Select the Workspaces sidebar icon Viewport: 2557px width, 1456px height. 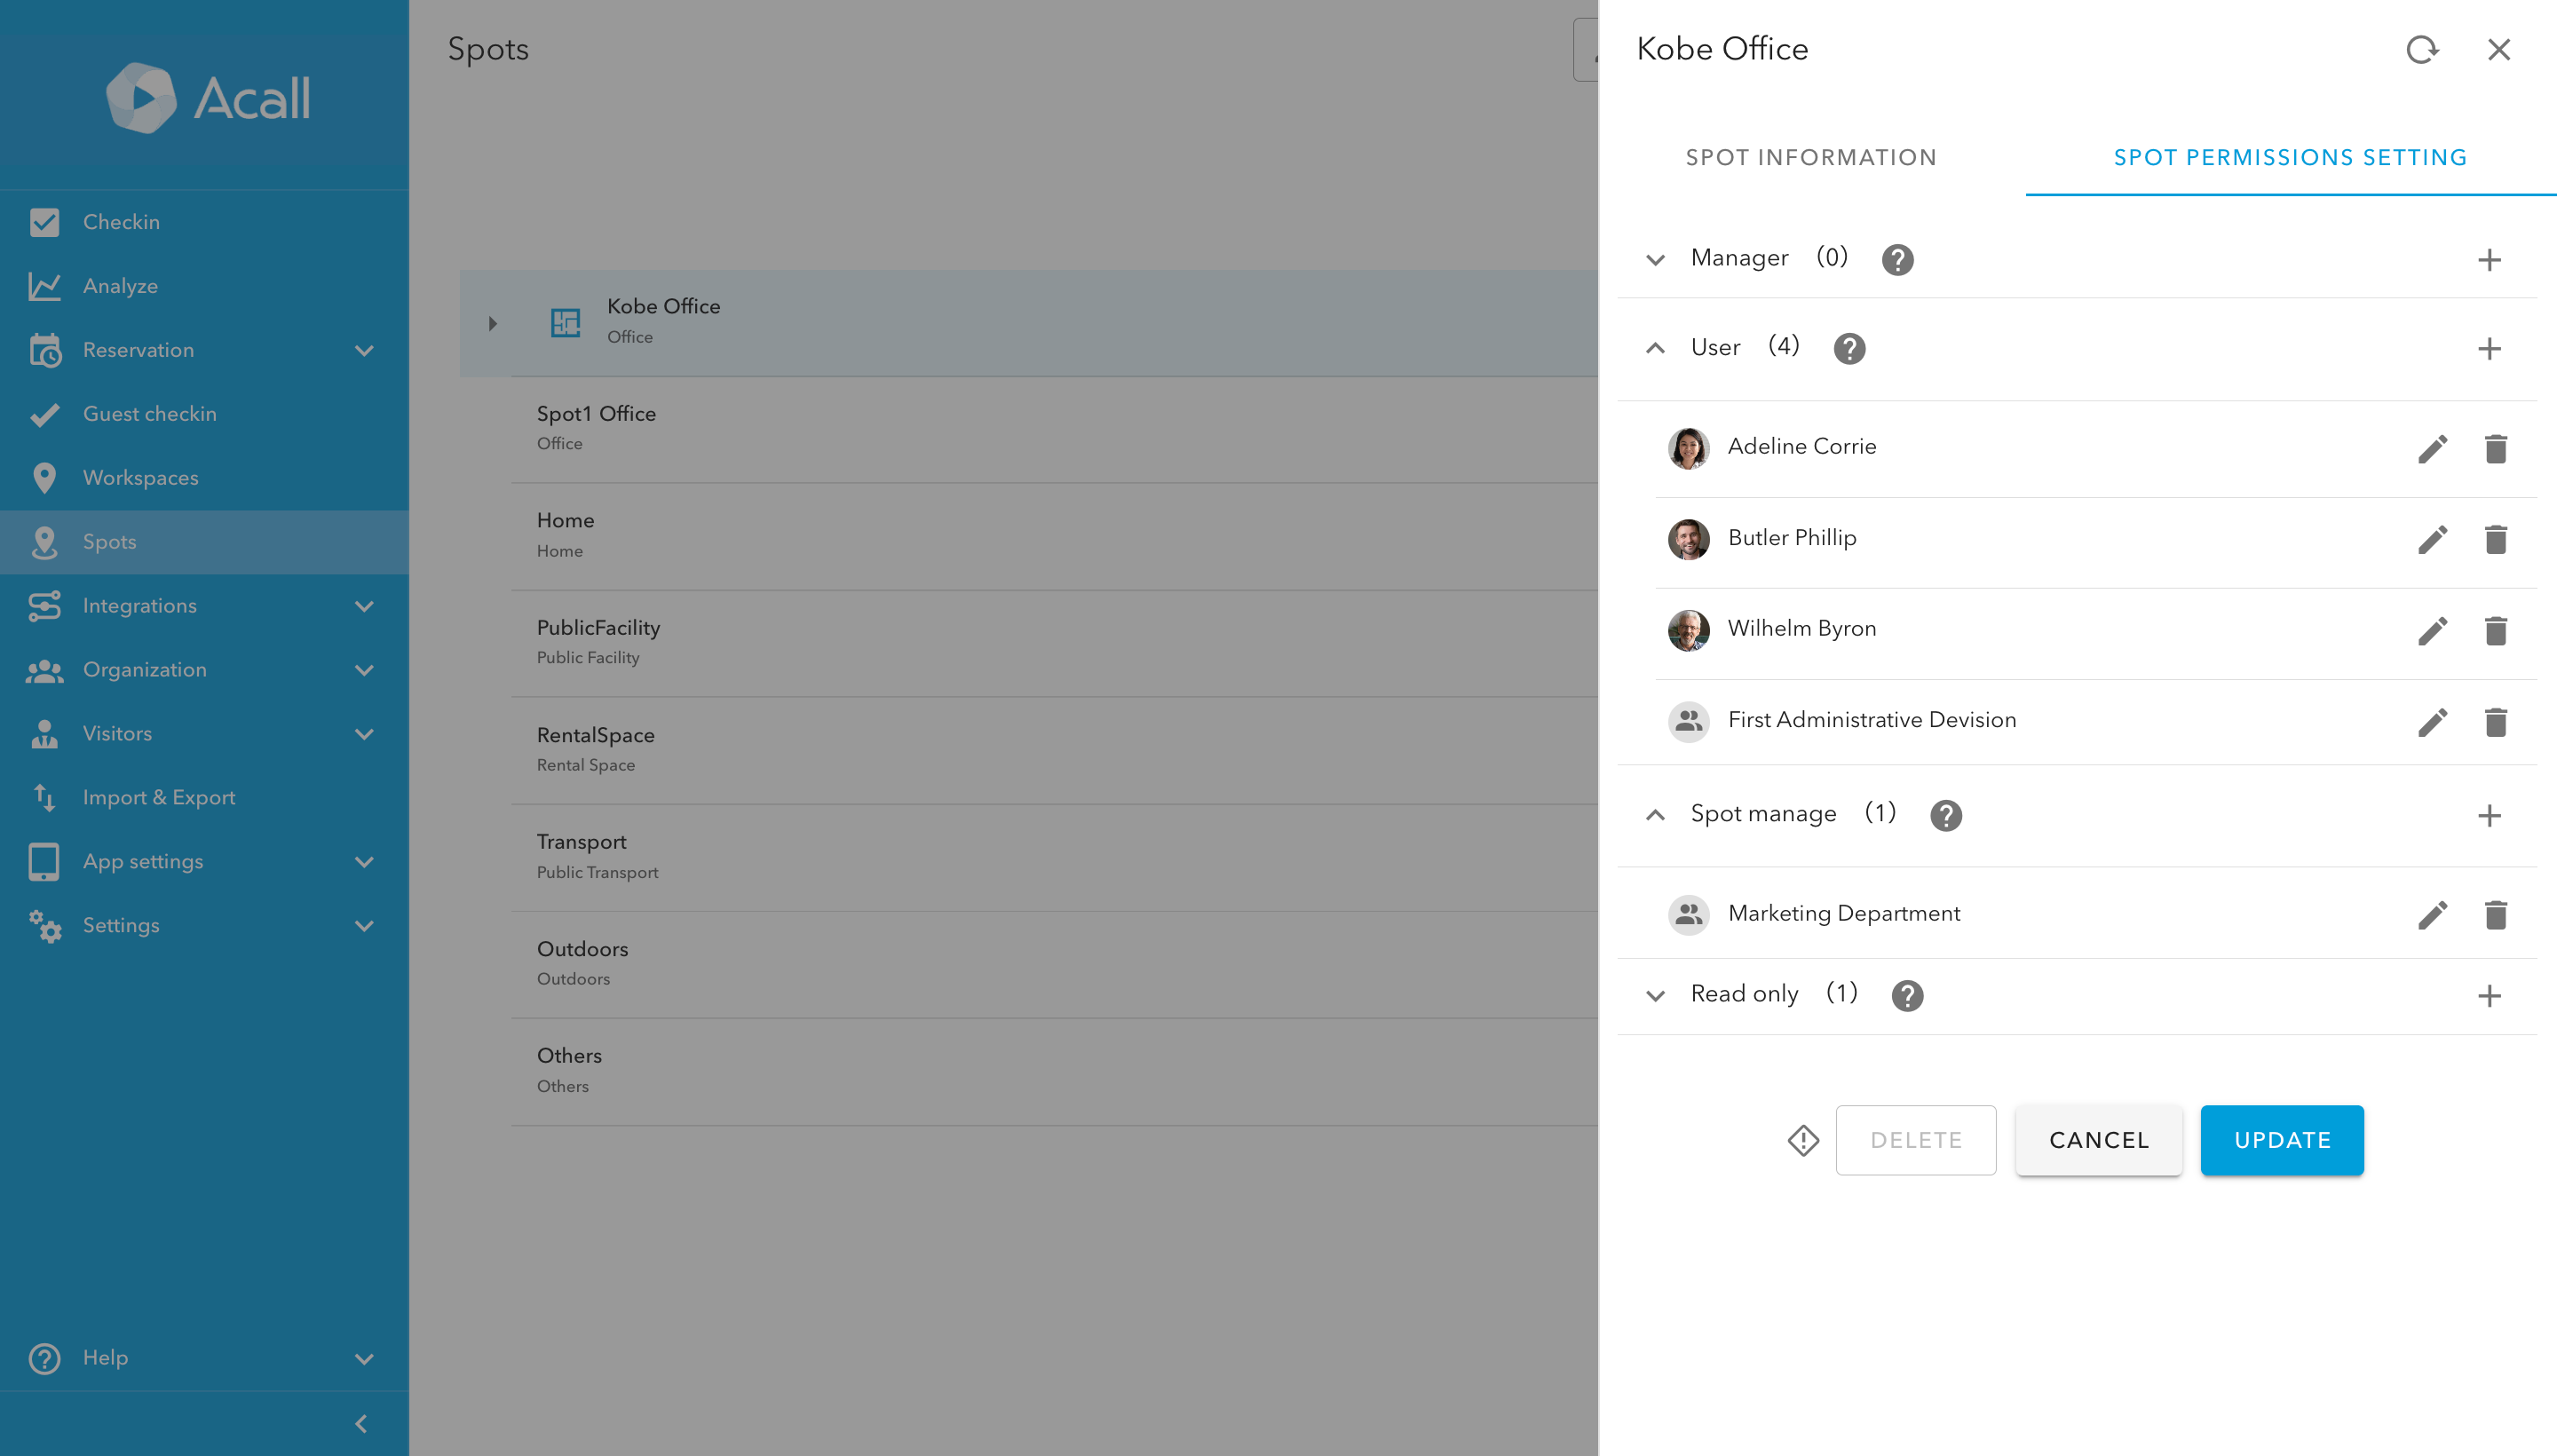click(x=44, y=477)
